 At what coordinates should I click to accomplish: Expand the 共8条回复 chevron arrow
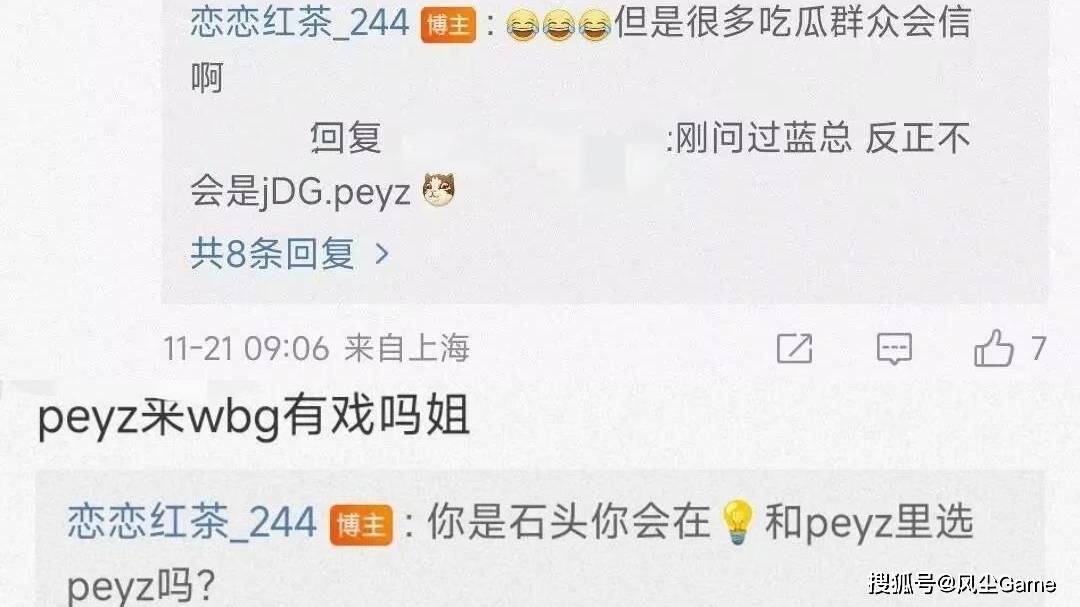pyautogui.click(x=382, y=255)
